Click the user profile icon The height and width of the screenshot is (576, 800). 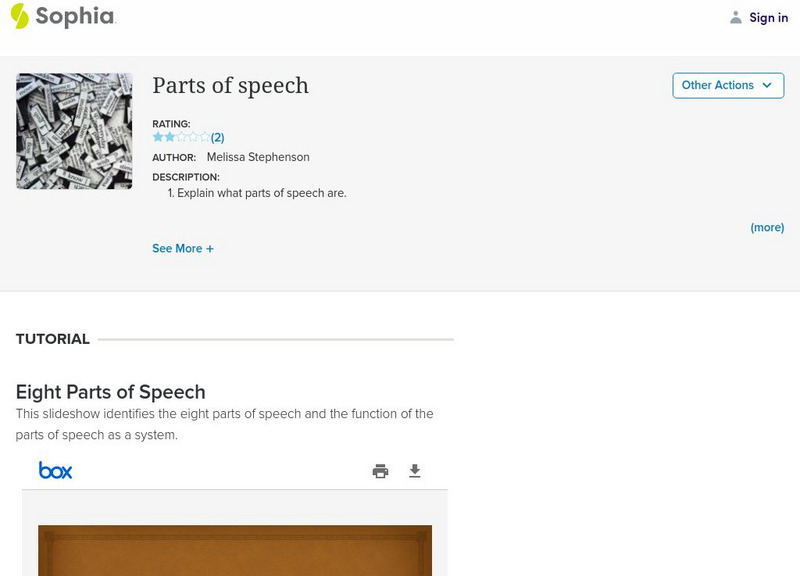(736, 17)
